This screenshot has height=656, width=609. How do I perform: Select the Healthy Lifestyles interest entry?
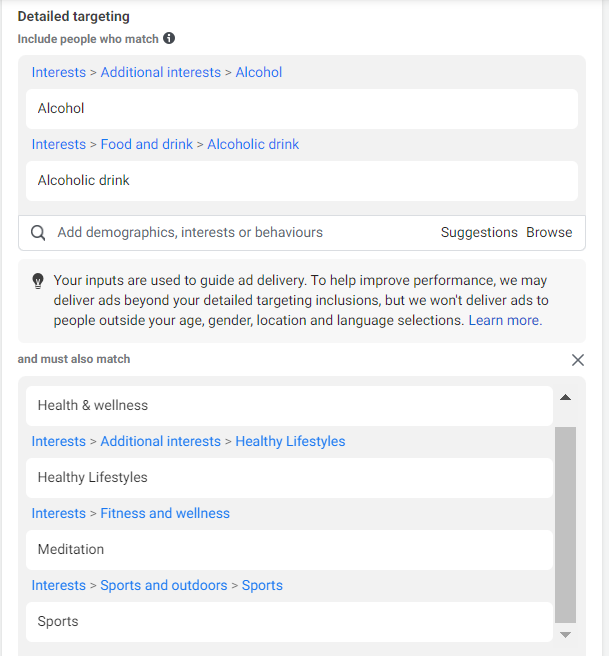tap(289, 478)
